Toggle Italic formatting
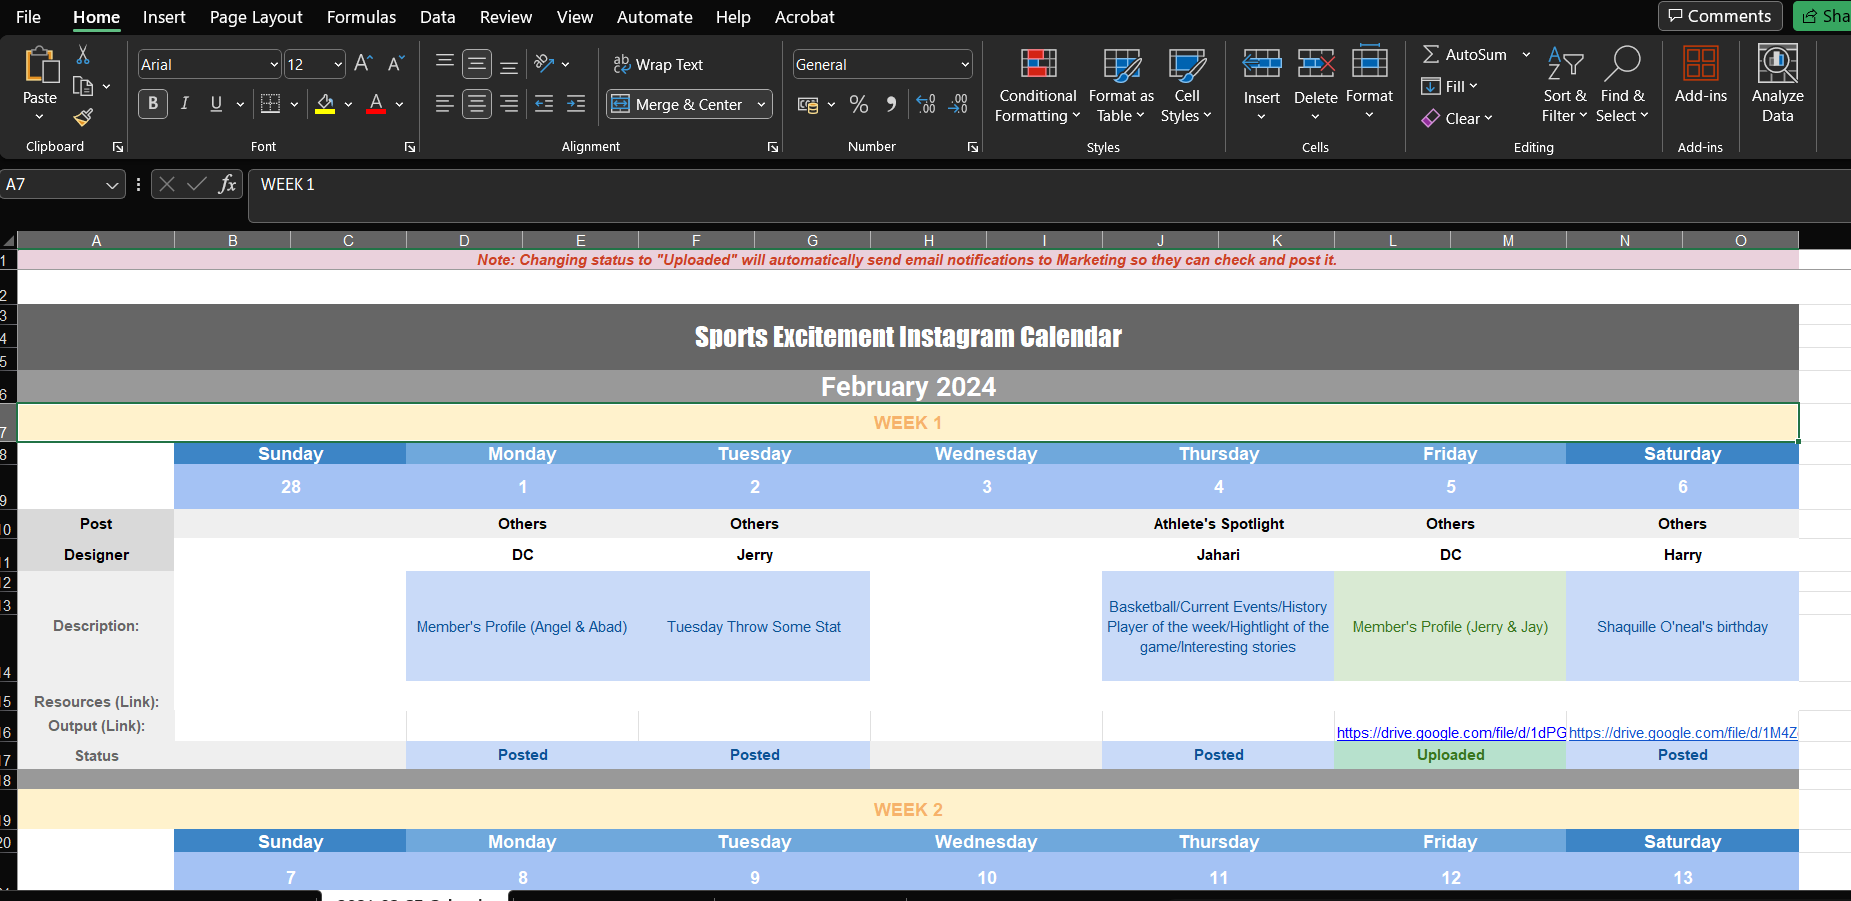 [x=185, y=104]
